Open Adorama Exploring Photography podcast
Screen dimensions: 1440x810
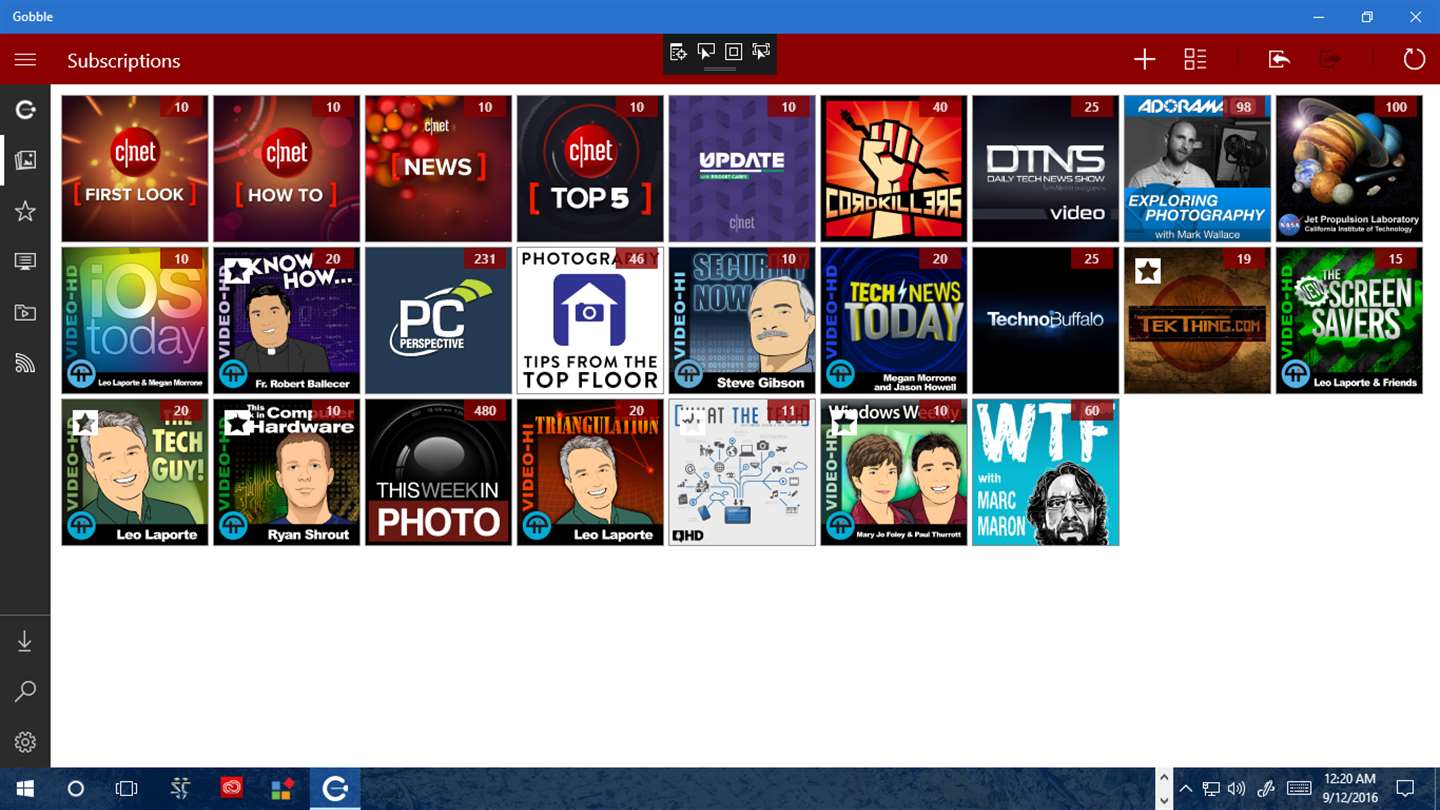1197,169
